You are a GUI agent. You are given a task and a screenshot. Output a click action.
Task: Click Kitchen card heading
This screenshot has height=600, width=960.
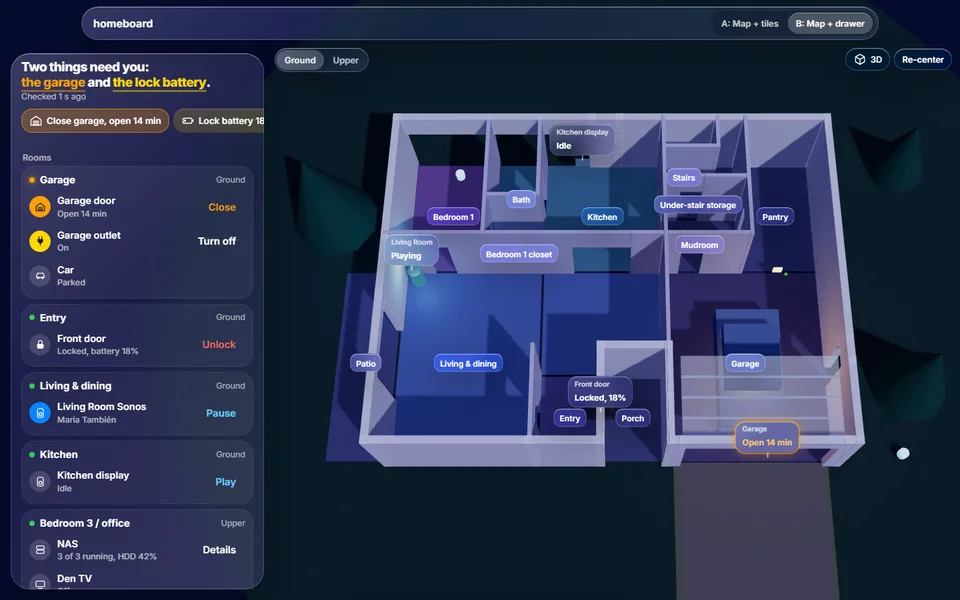(x=59, y=454)
